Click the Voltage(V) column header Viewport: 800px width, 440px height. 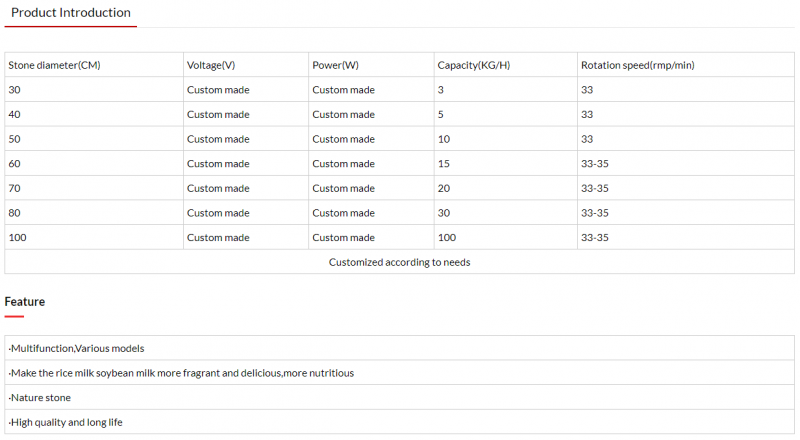pyautogui.click(x=211, y=65)
